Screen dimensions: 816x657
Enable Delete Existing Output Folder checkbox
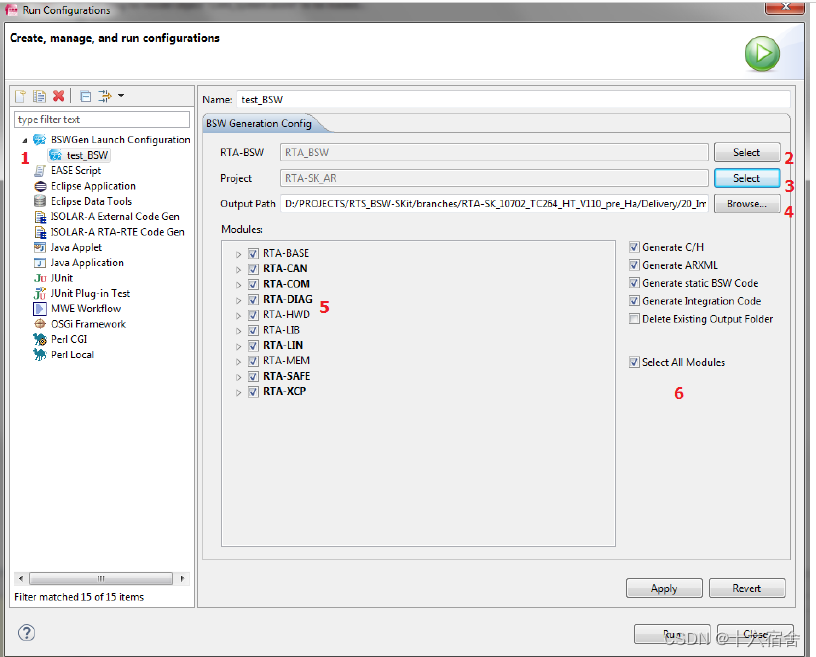[x=634, y=319]
